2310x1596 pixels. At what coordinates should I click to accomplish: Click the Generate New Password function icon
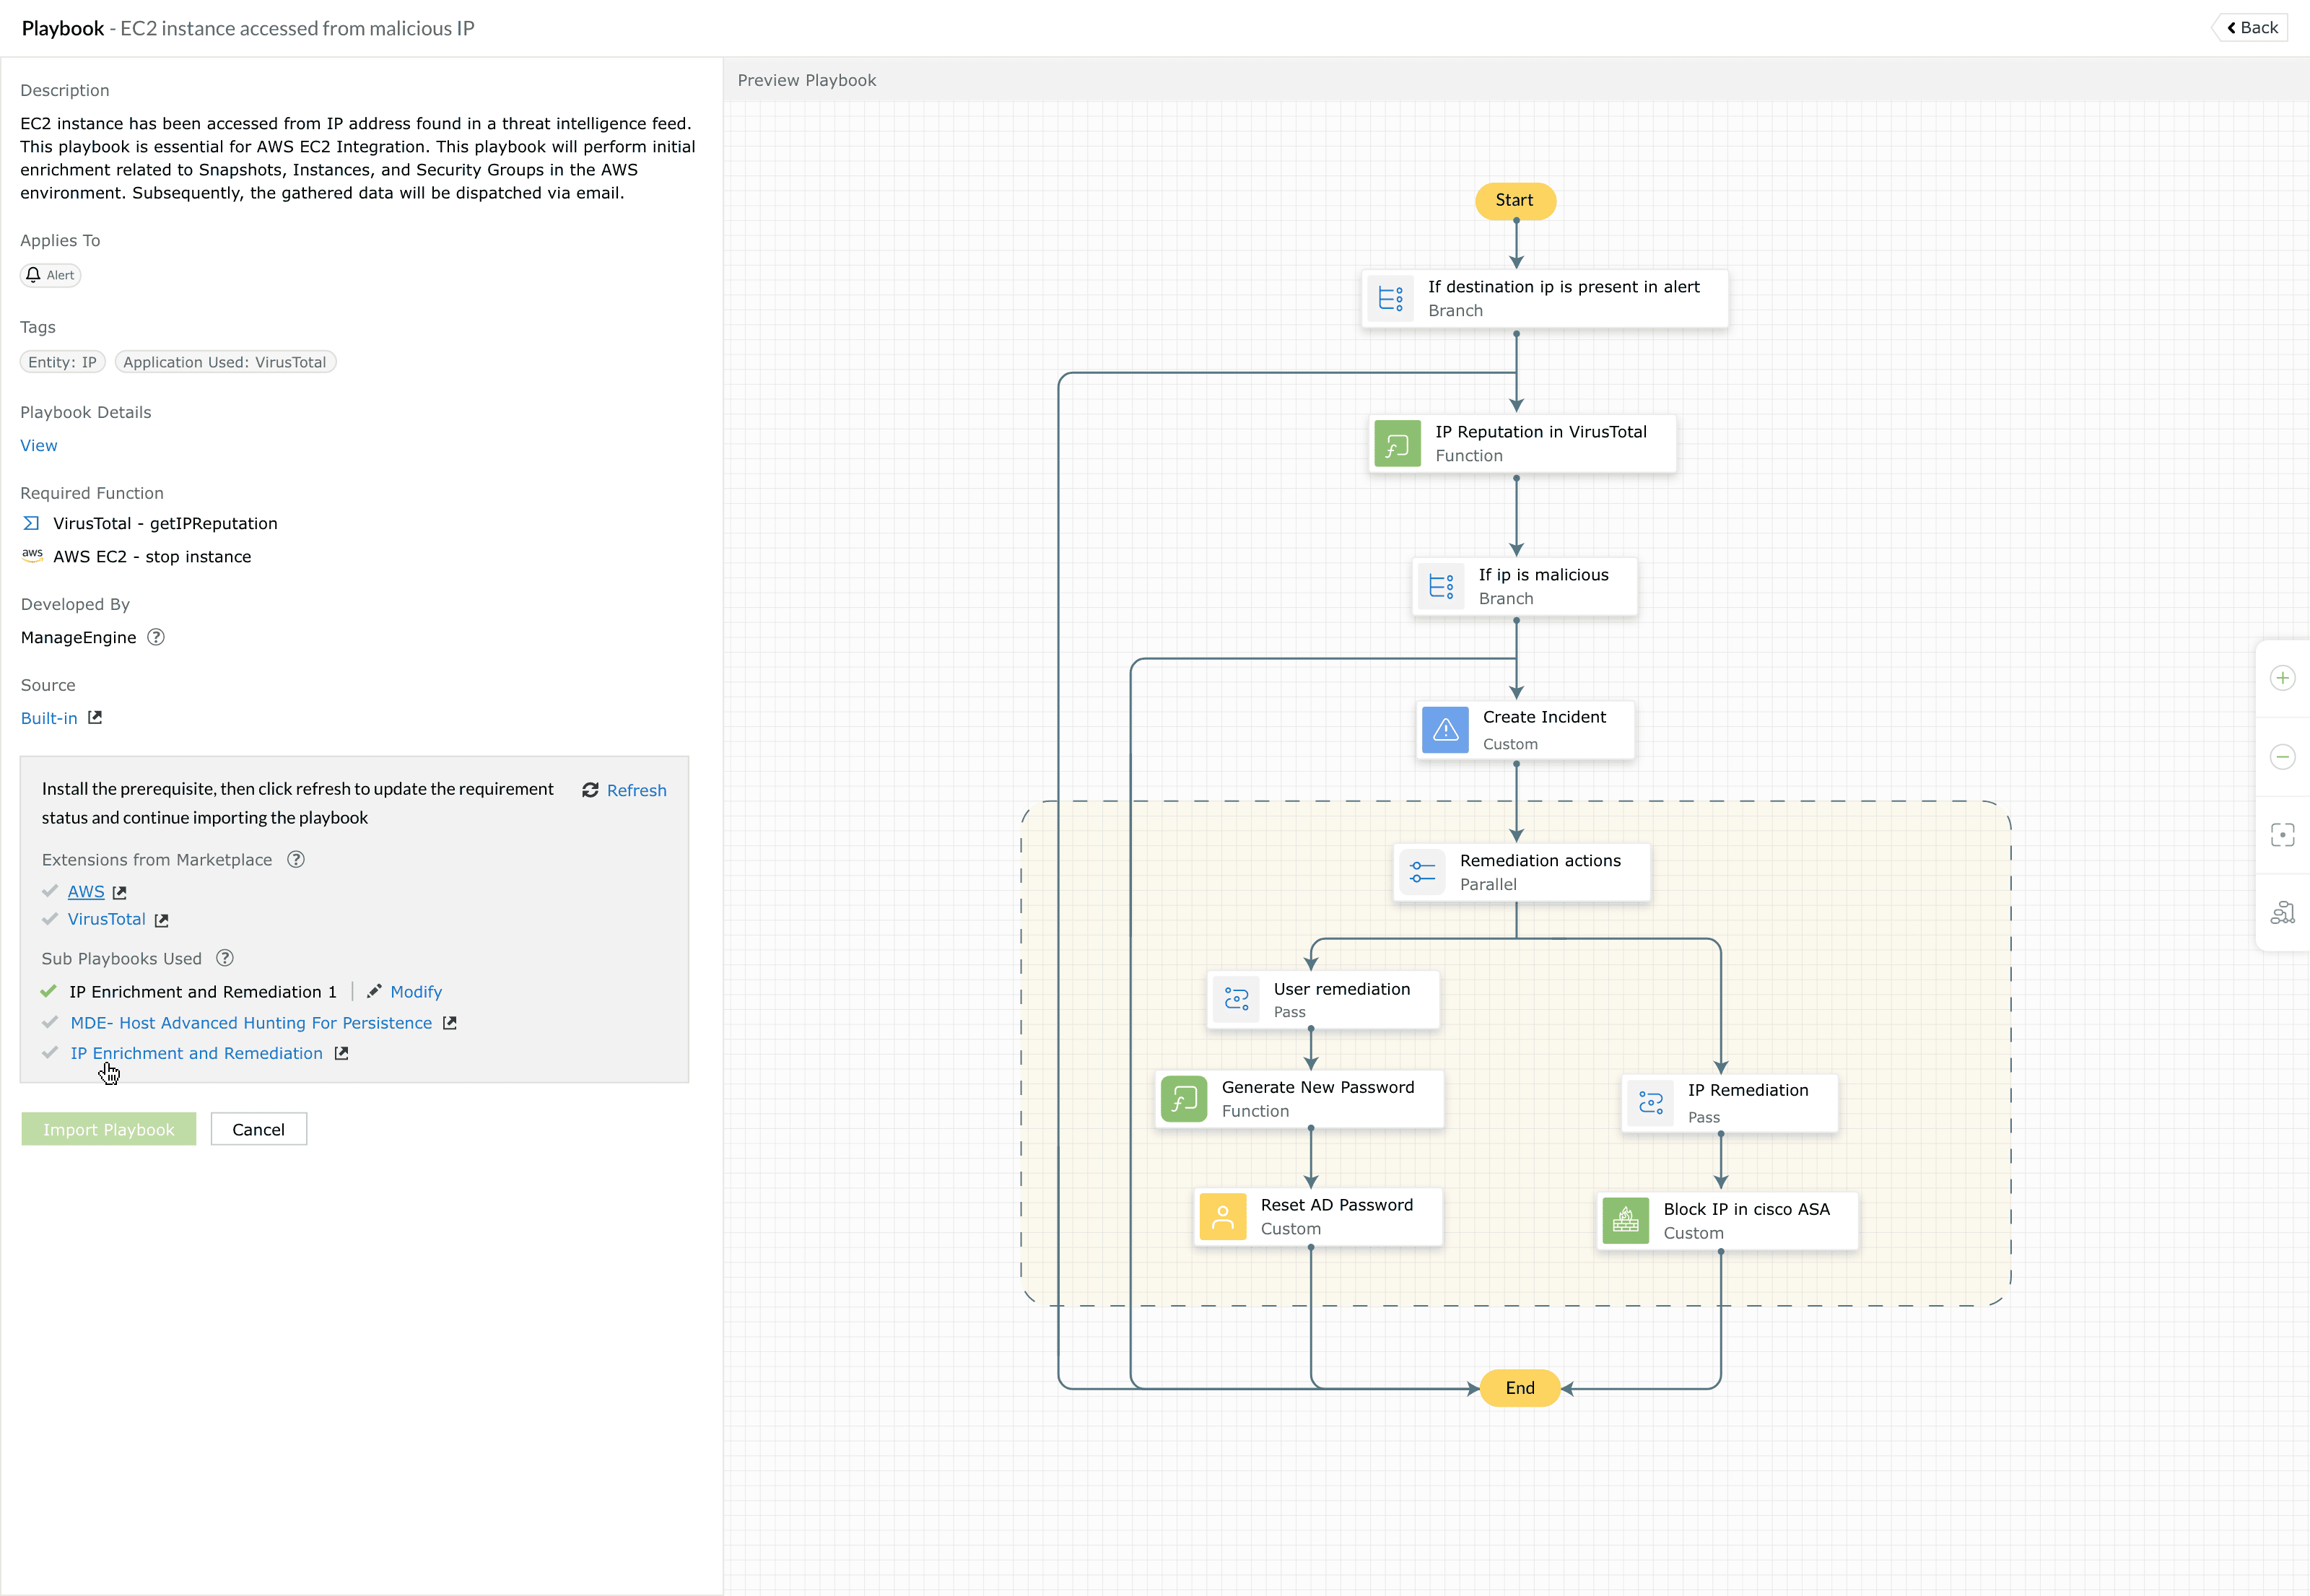1184,1099
